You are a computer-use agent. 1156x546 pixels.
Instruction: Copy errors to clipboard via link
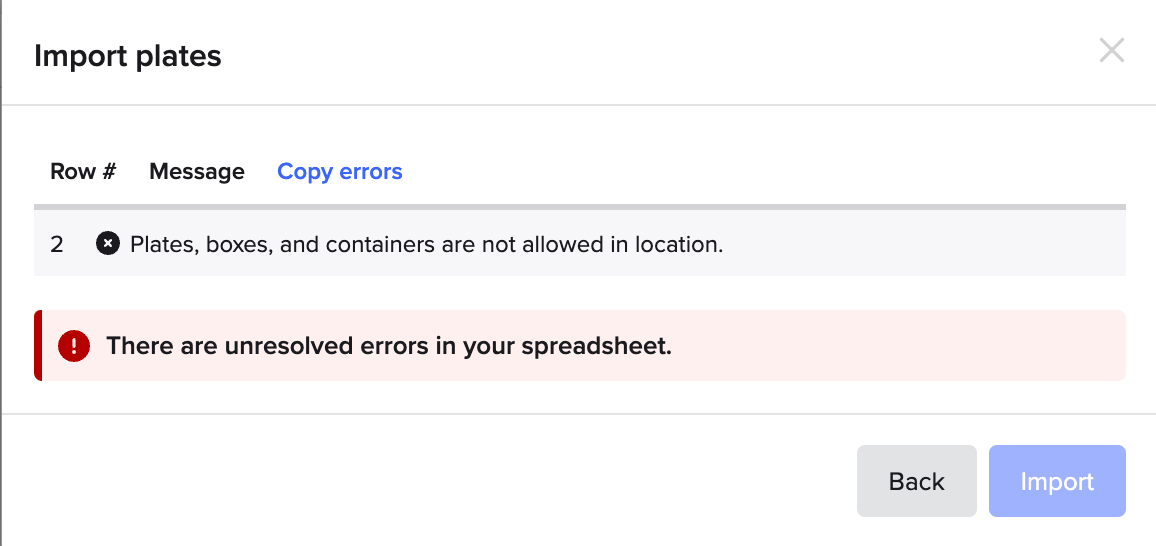pos(340,172)
